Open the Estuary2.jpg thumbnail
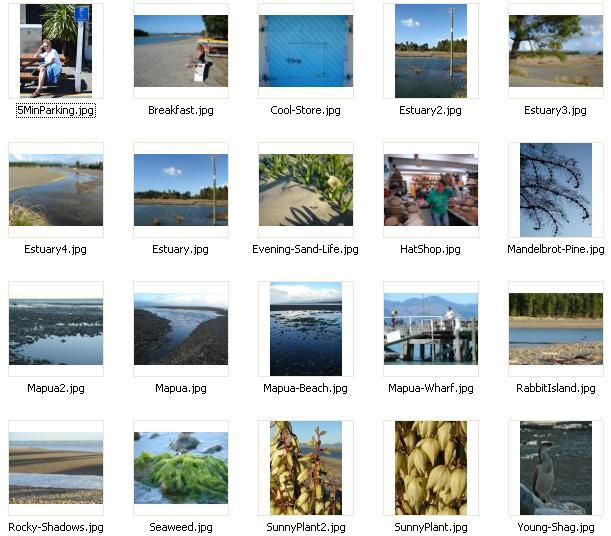This screenshot has height=536, width=611. point(431,51)
